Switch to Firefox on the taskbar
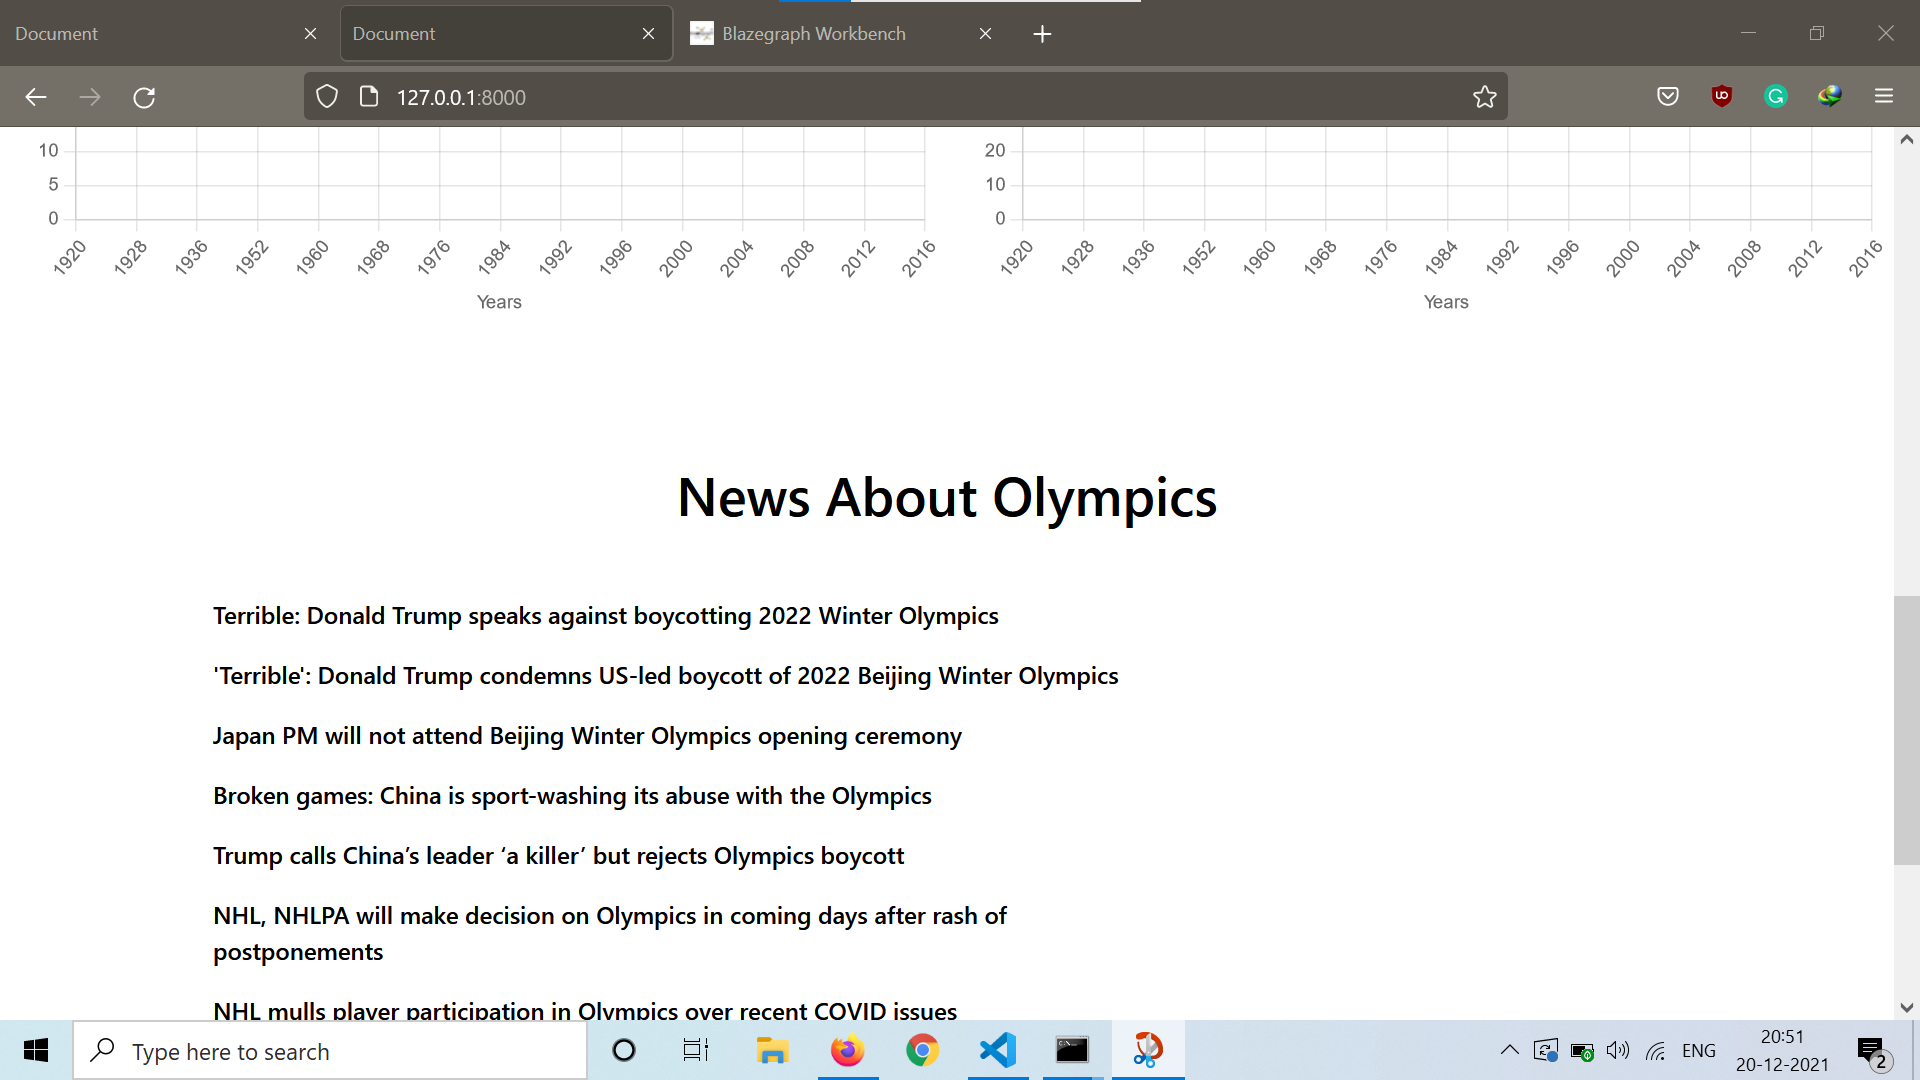This screenshot has width=1920, height=1080. tap(848, 1050)
